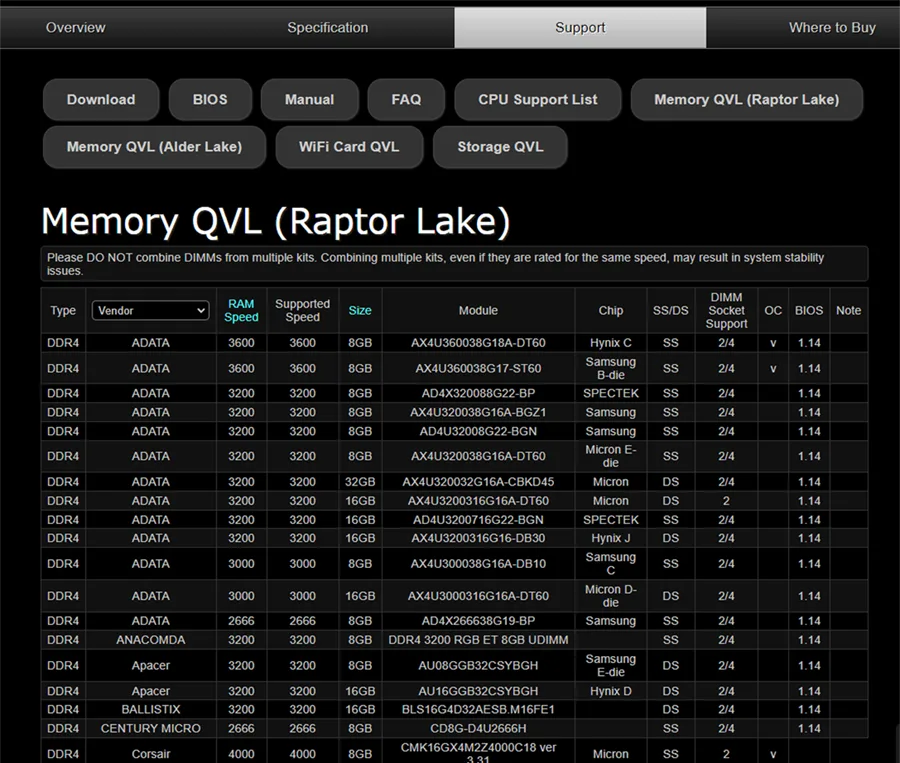The height and width of the screenshot is (763, 900).
Task: Click the ANACOMDA vendor cell
Action: click(150, 640)
